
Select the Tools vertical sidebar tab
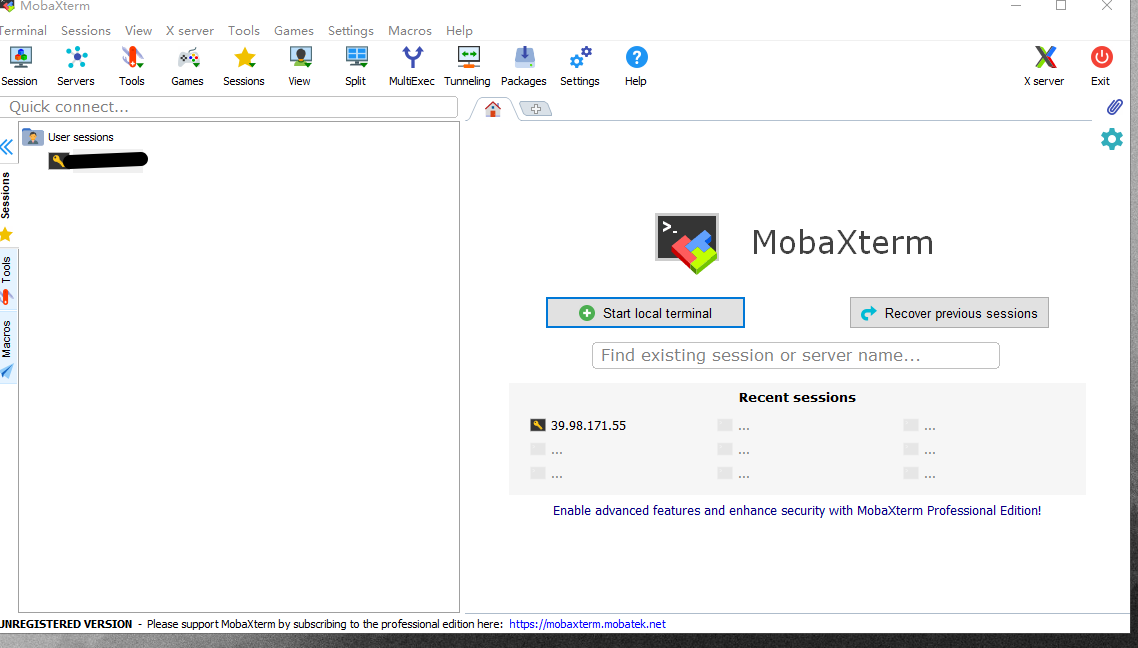click(x=7, y=280)
